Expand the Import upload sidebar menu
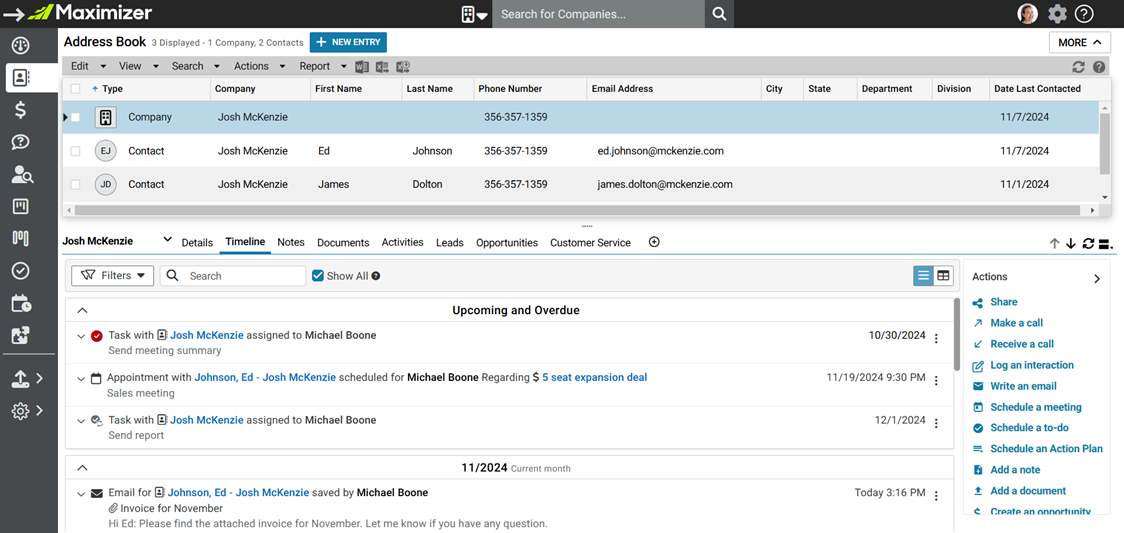 pyautogui.click(x=28, y=378)
